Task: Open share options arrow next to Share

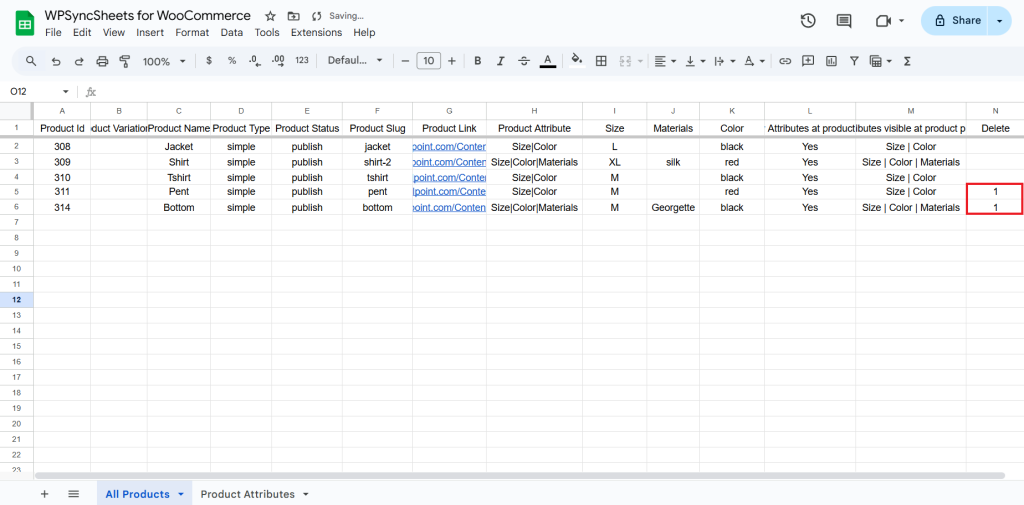Action: pos(1000,20)
